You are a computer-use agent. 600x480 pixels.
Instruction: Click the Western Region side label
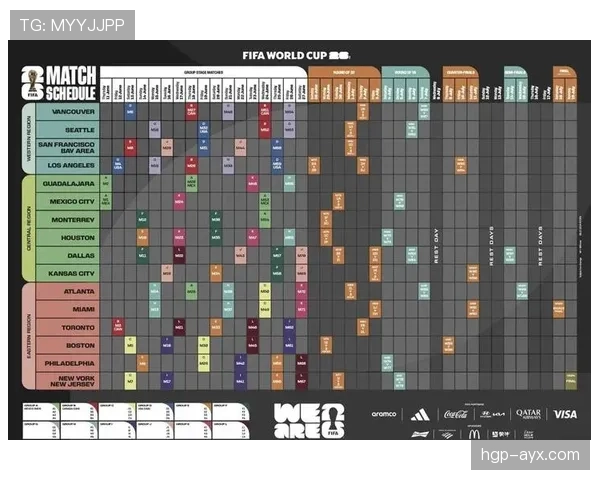pyautogui.click(x=28, y=139)
